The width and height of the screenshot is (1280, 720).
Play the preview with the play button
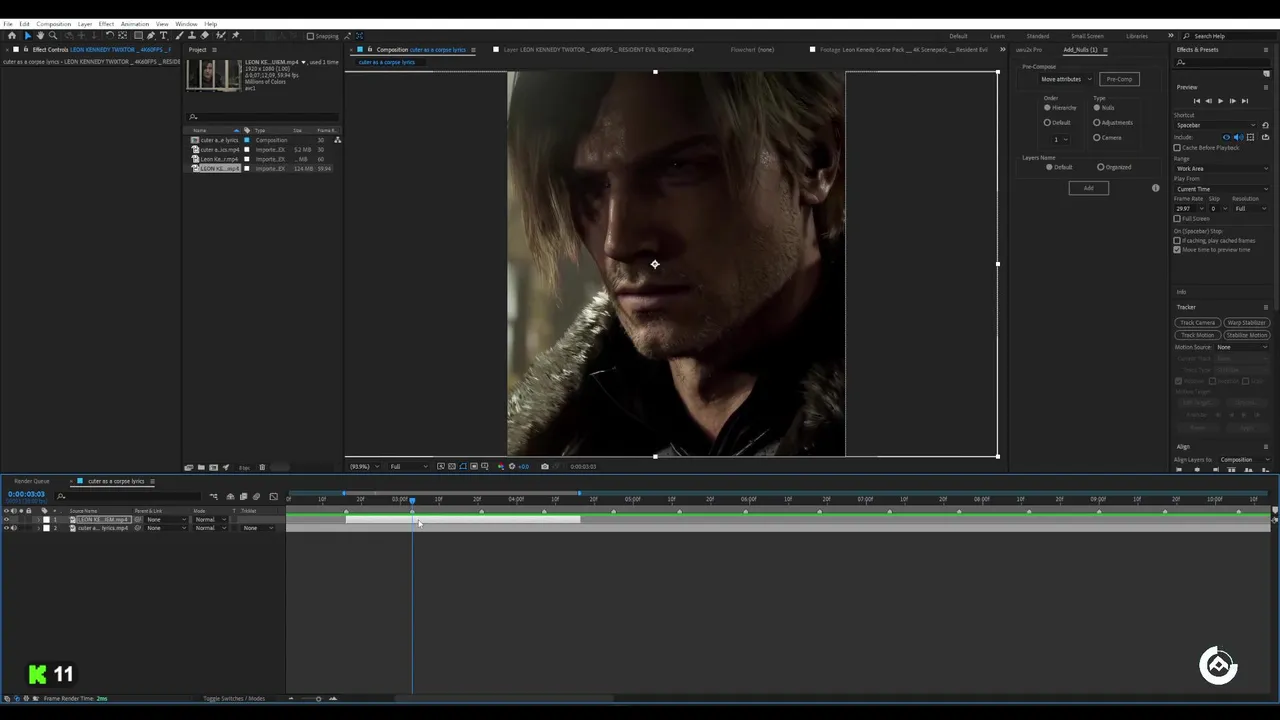1220,101
